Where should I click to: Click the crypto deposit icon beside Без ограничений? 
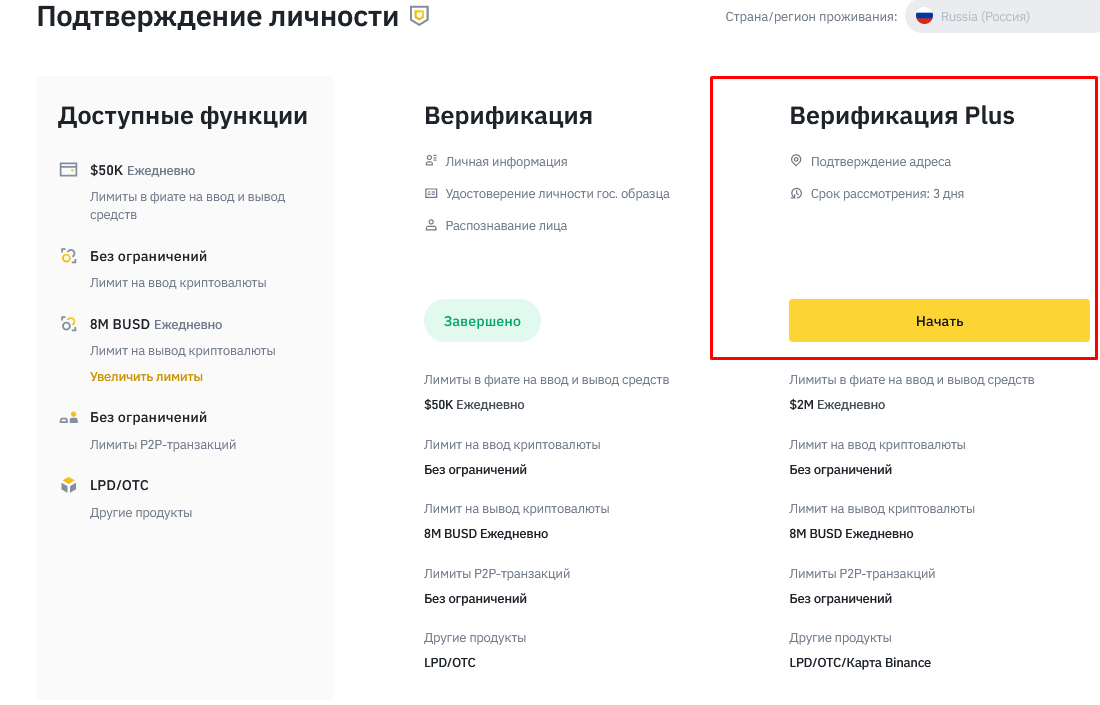click(68, 256)
